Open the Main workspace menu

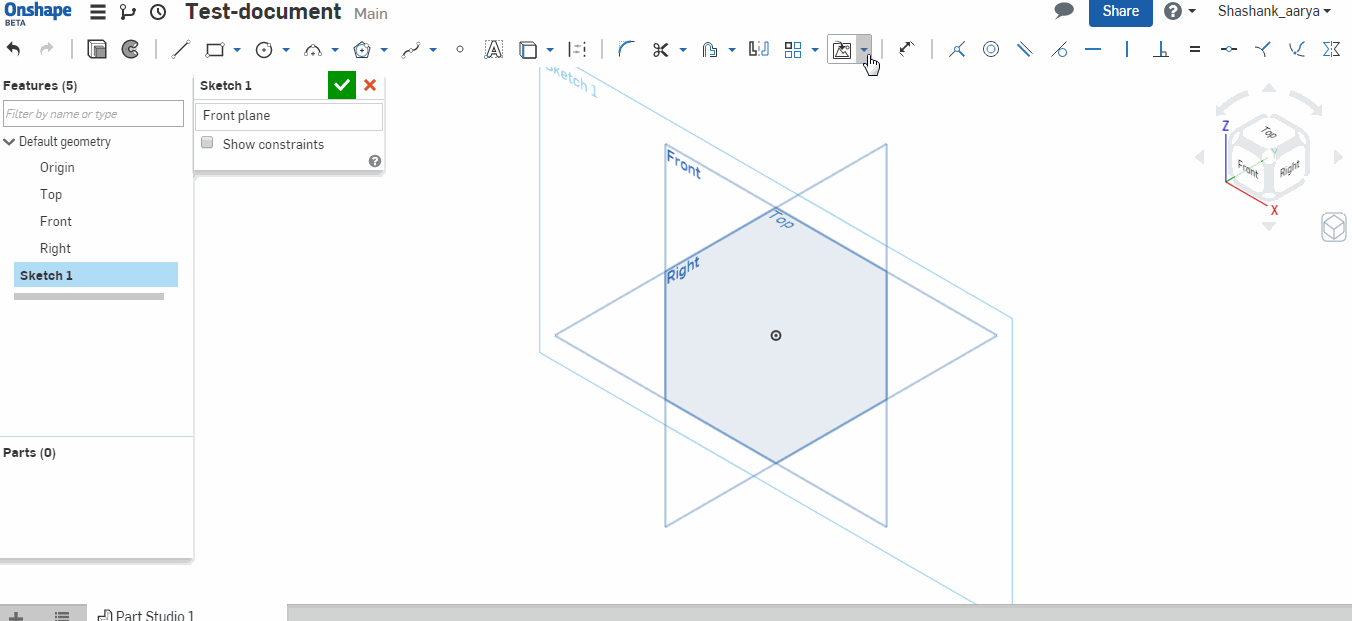click(370, 13)
